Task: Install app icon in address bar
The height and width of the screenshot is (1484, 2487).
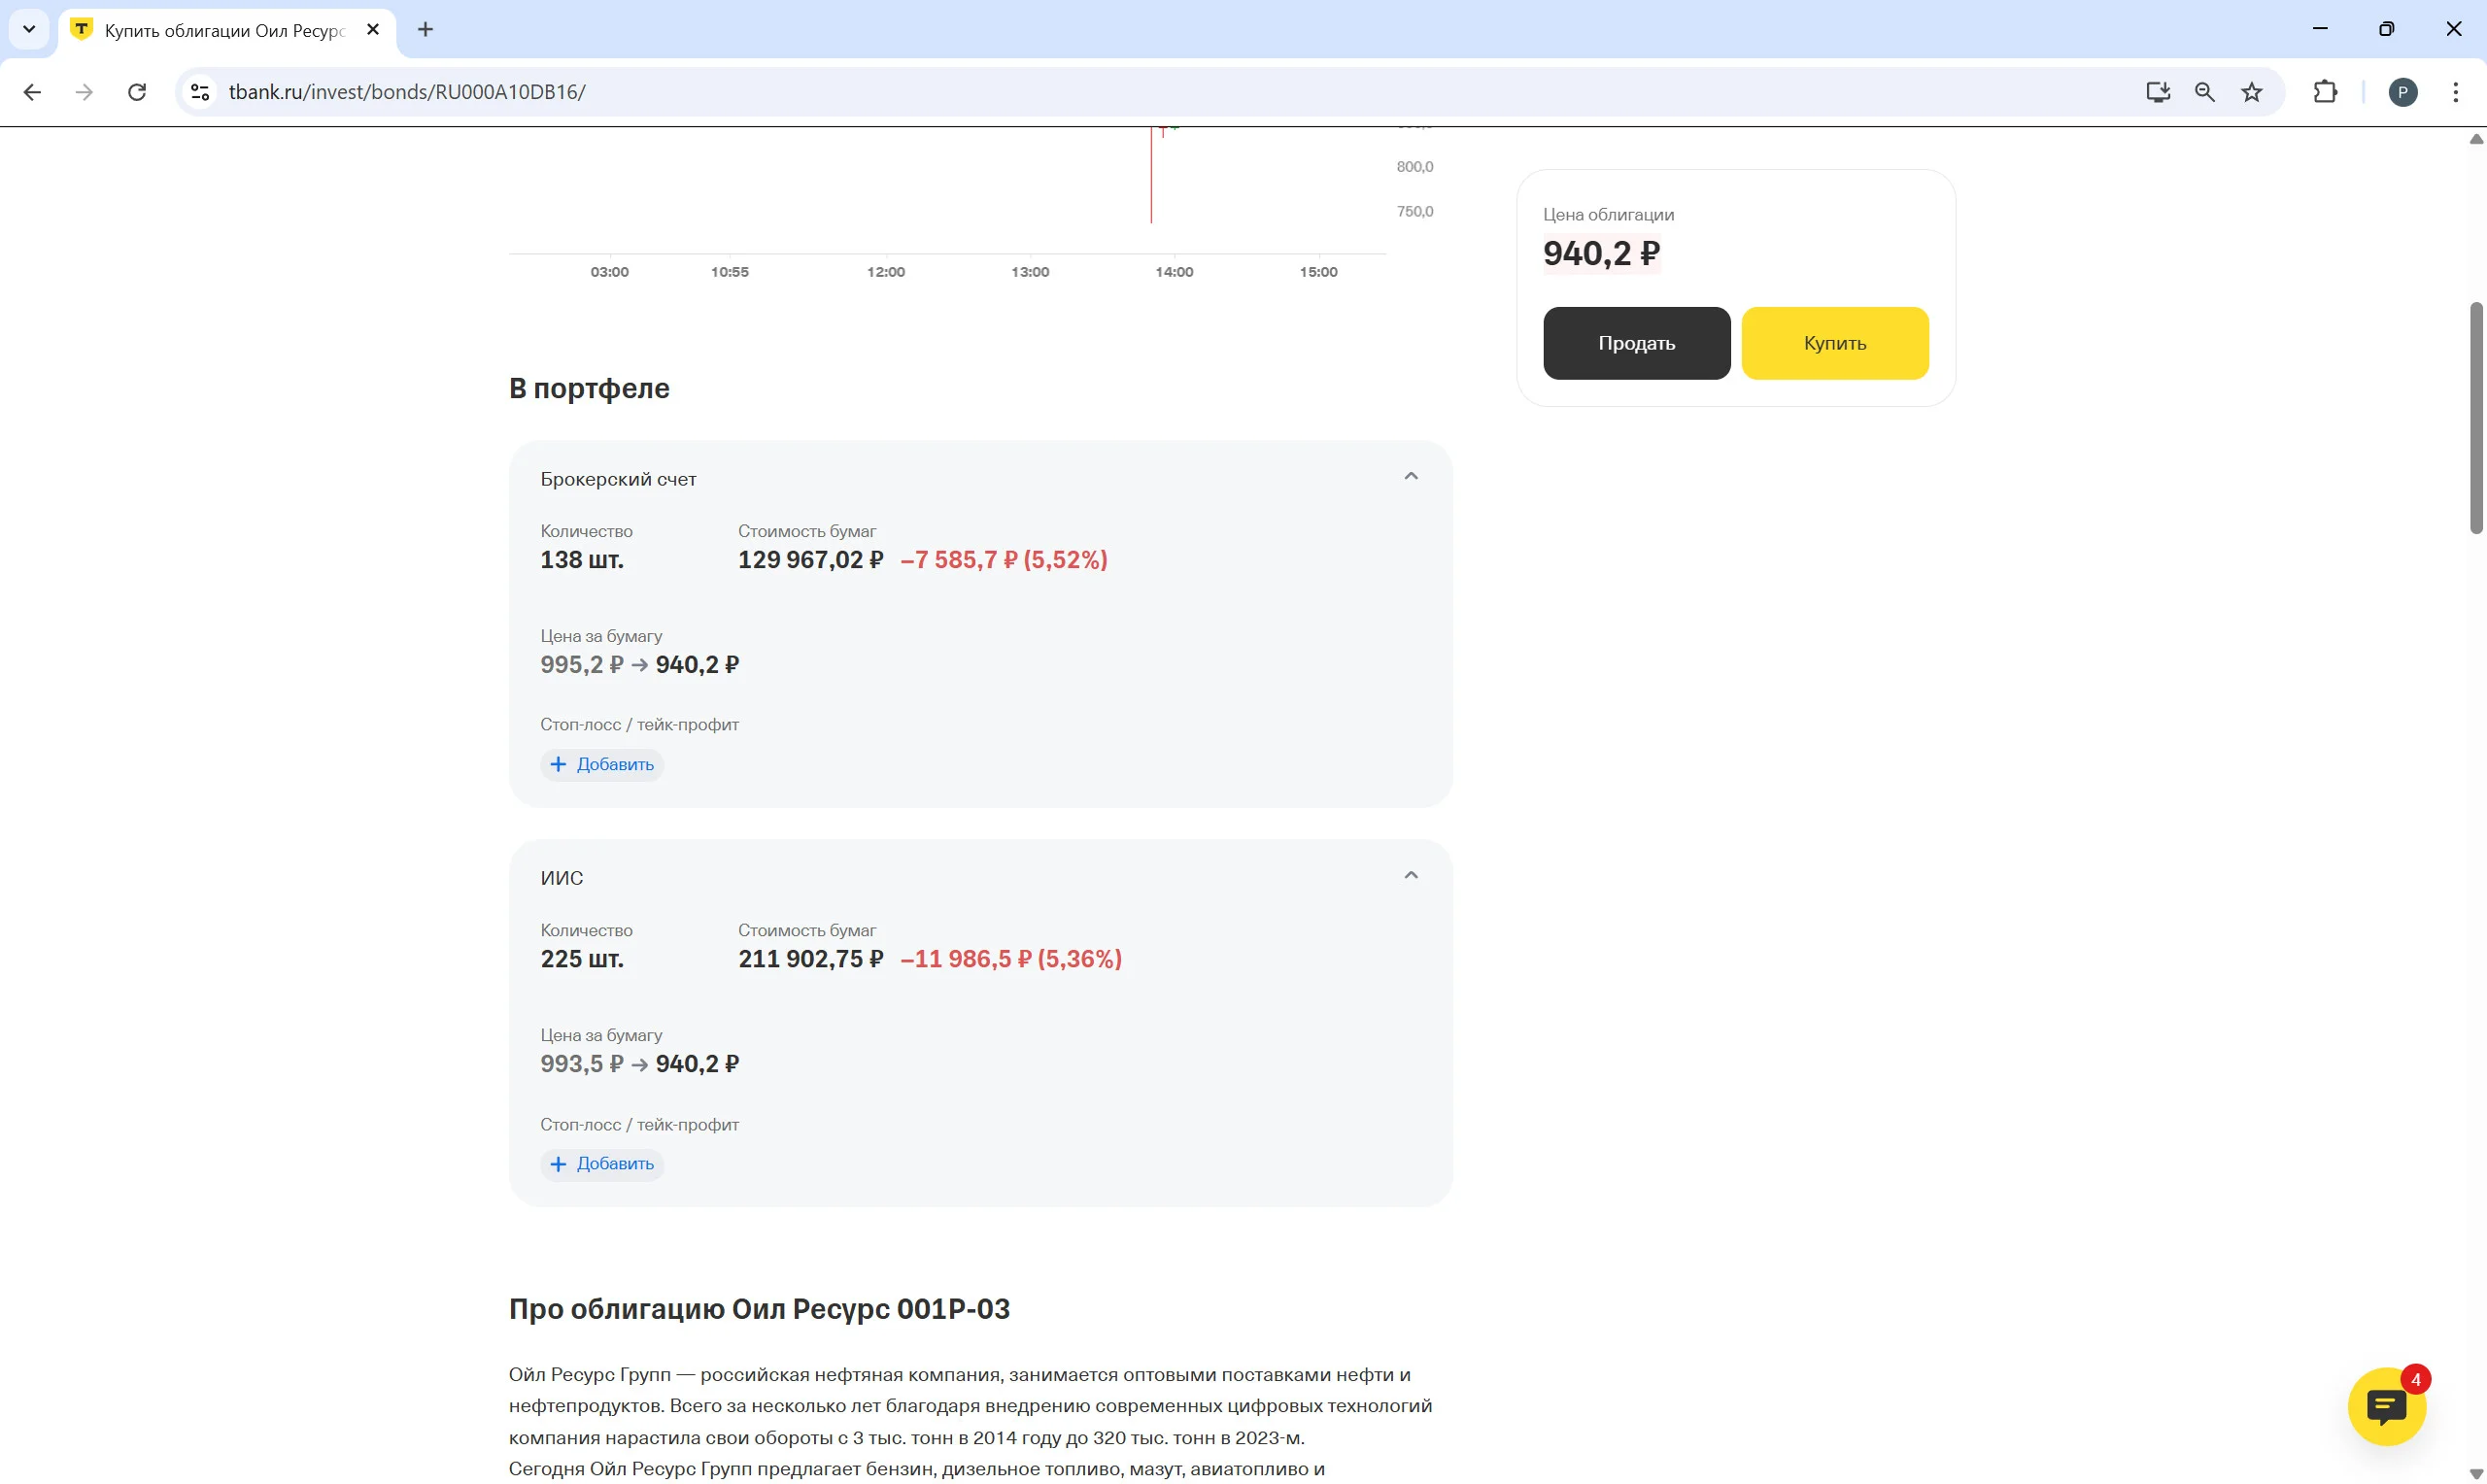Action: pyautogui.click(x=2157, y=92)
